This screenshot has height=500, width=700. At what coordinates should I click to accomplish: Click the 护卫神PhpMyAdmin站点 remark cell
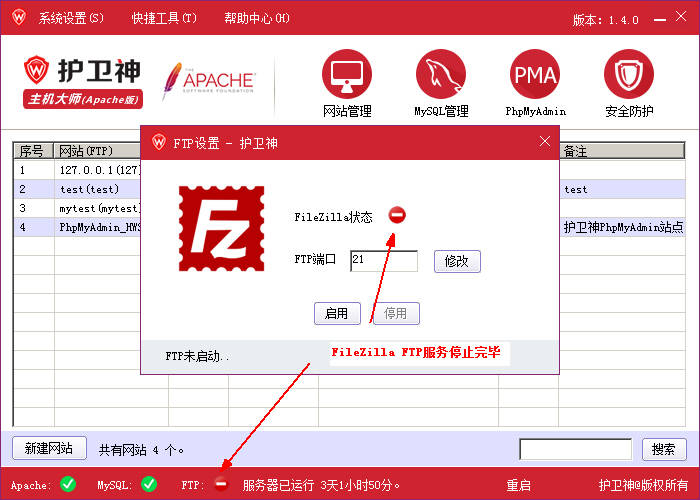623,227
